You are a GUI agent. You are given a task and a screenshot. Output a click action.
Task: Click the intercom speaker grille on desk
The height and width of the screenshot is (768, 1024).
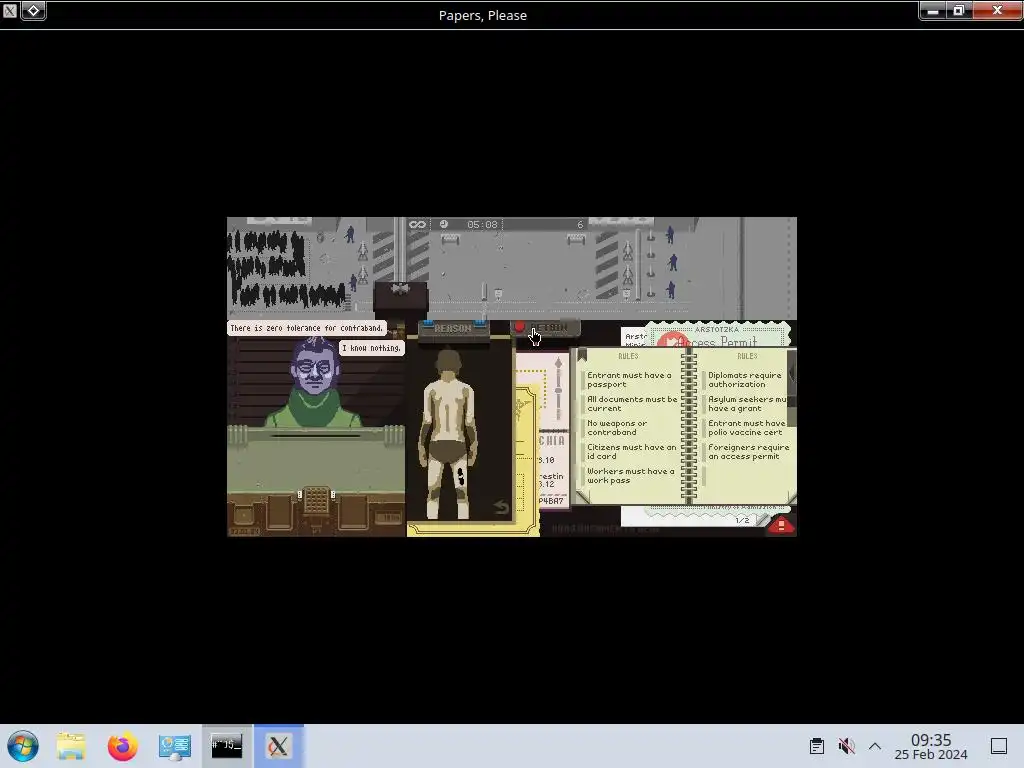[317, 500]
